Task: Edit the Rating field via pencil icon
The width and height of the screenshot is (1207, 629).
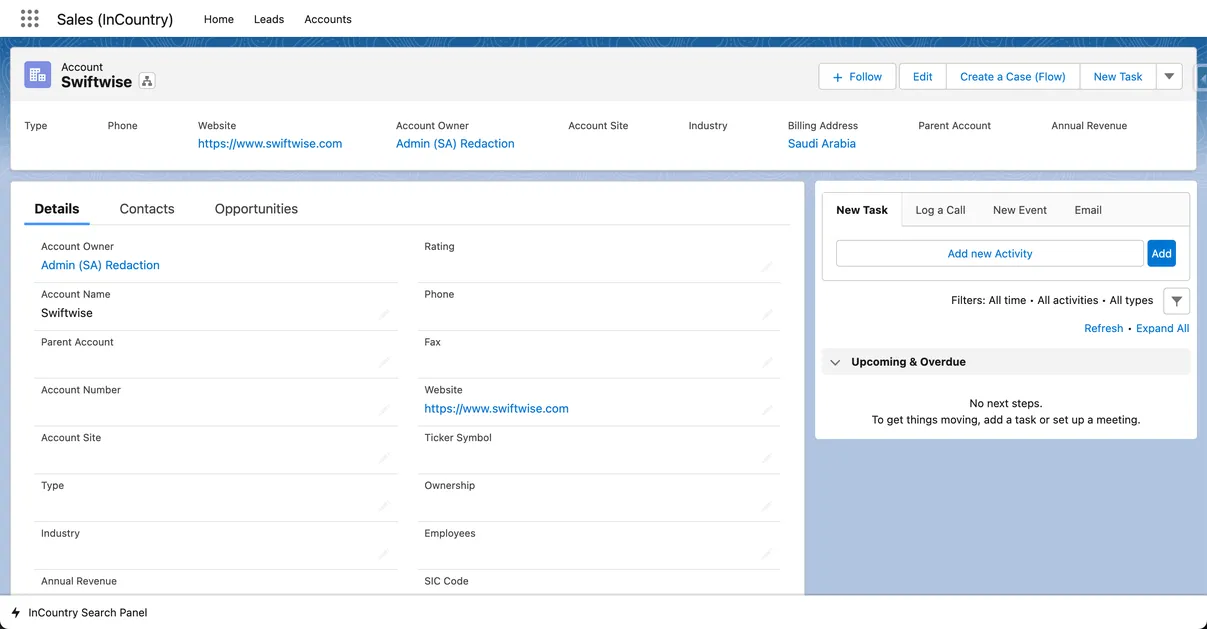Action: tap(767, 266)
